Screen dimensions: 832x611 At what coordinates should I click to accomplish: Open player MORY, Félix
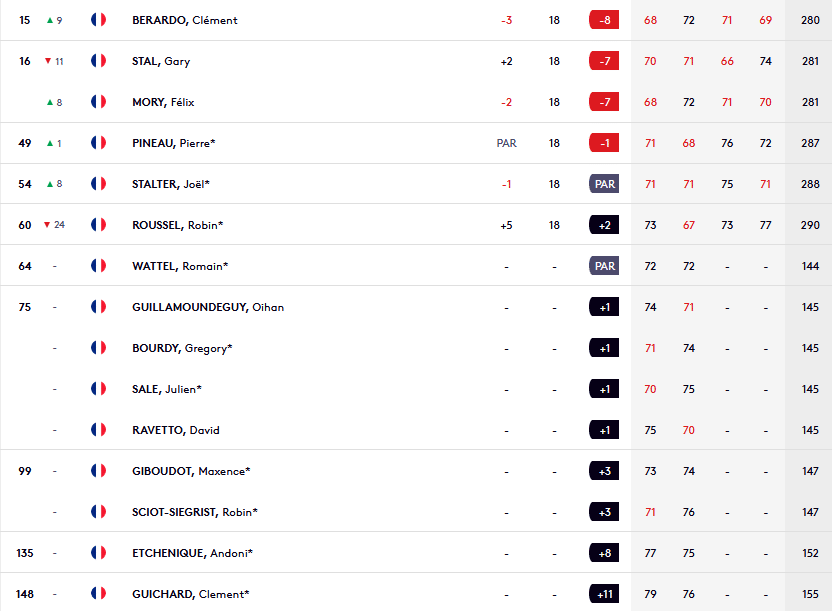pyautogui.click(x=163, y=102)
